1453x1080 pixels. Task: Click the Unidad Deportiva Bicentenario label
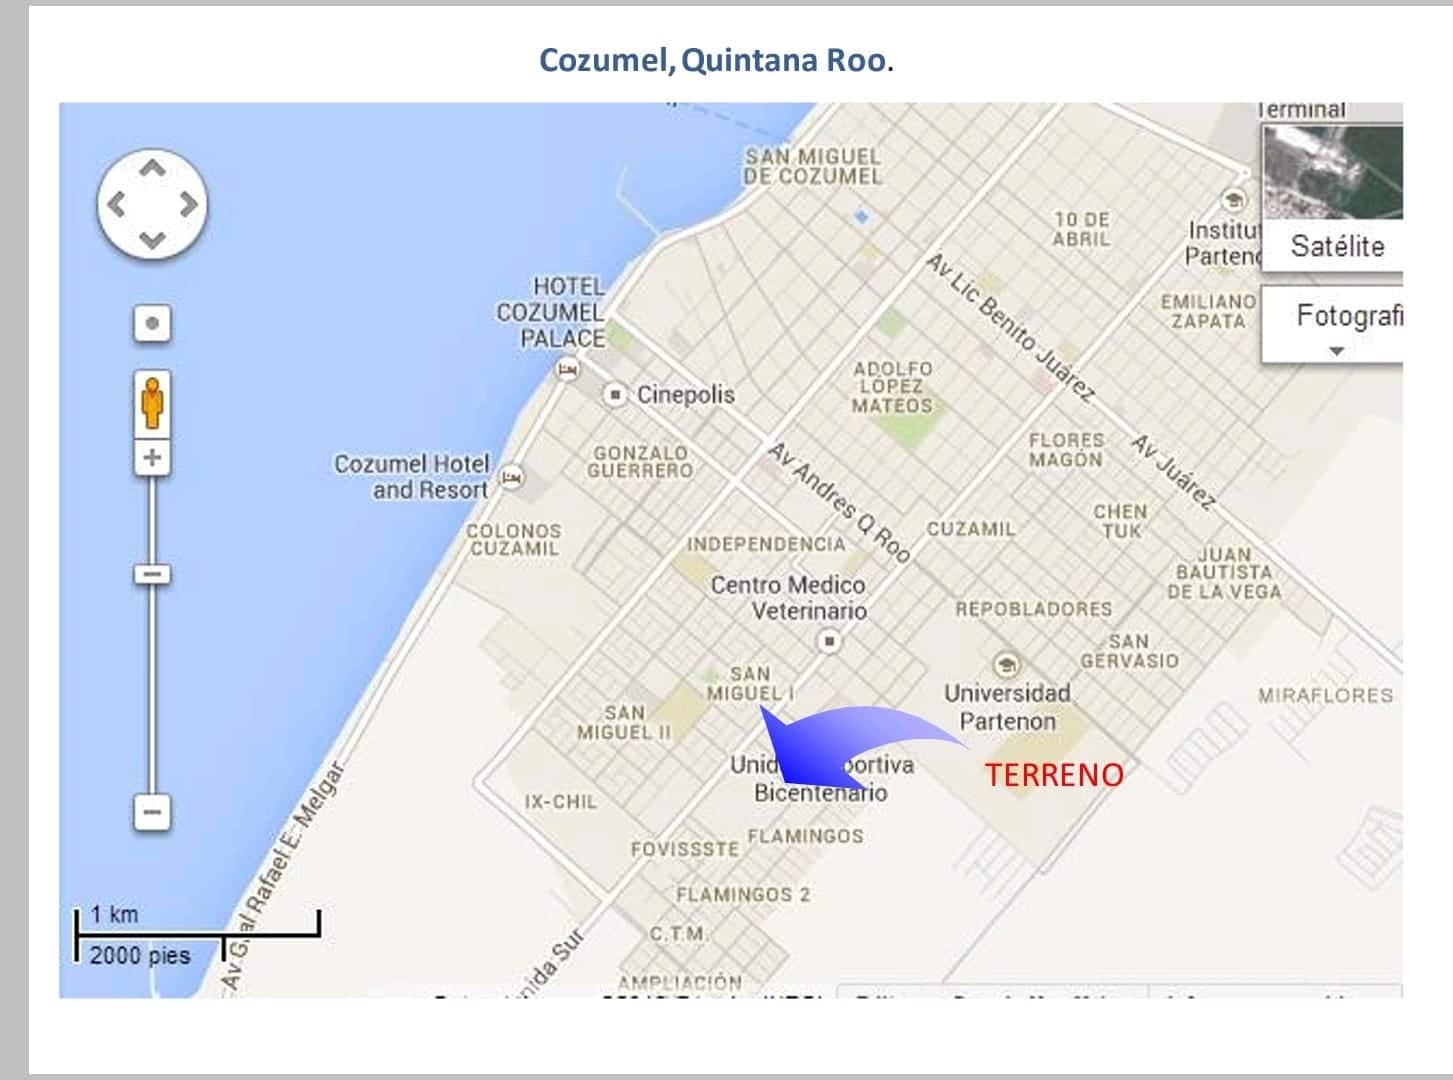[x=821, y=779]
